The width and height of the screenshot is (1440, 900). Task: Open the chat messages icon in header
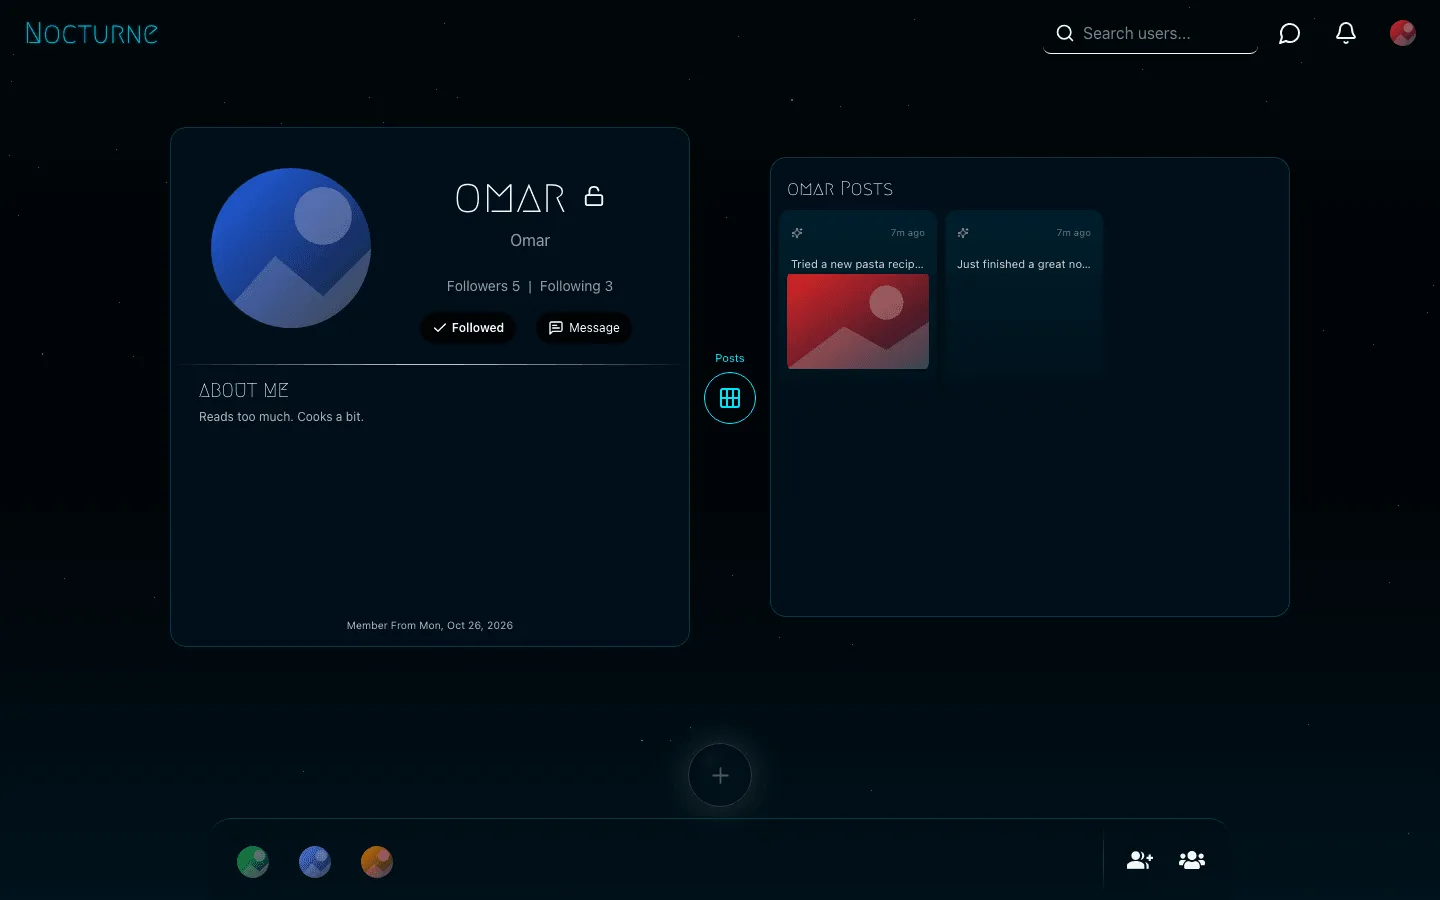click(x=1289, y=34)
